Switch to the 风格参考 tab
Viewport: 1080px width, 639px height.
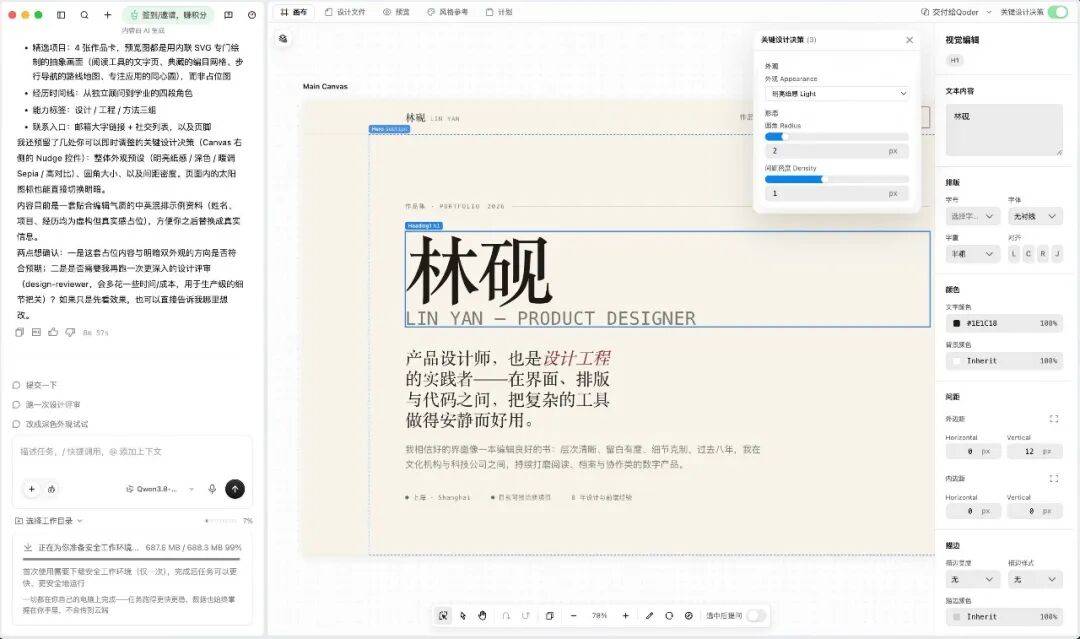(x=448, y=12)
